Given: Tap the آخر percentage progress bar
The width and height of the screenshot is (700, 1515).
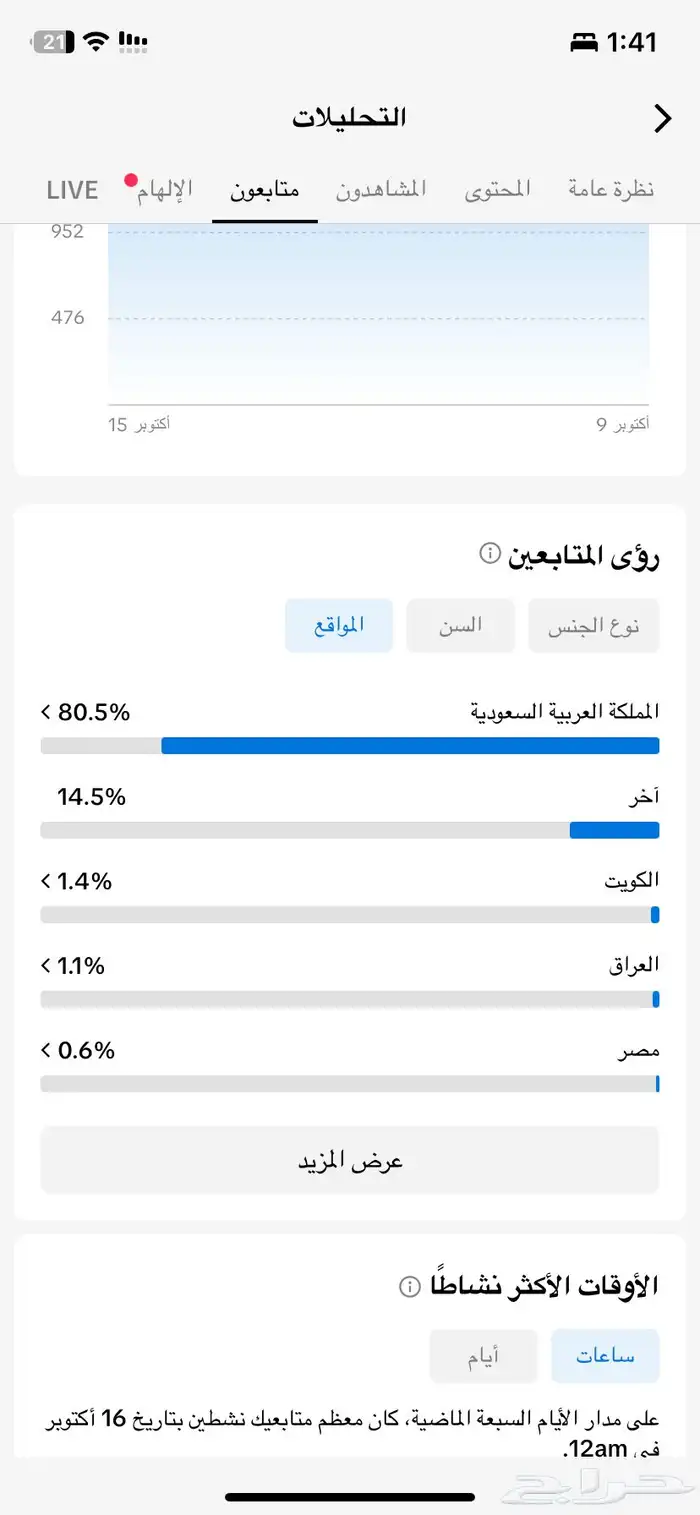Looking at the screenshot, I should click(349, 829).
